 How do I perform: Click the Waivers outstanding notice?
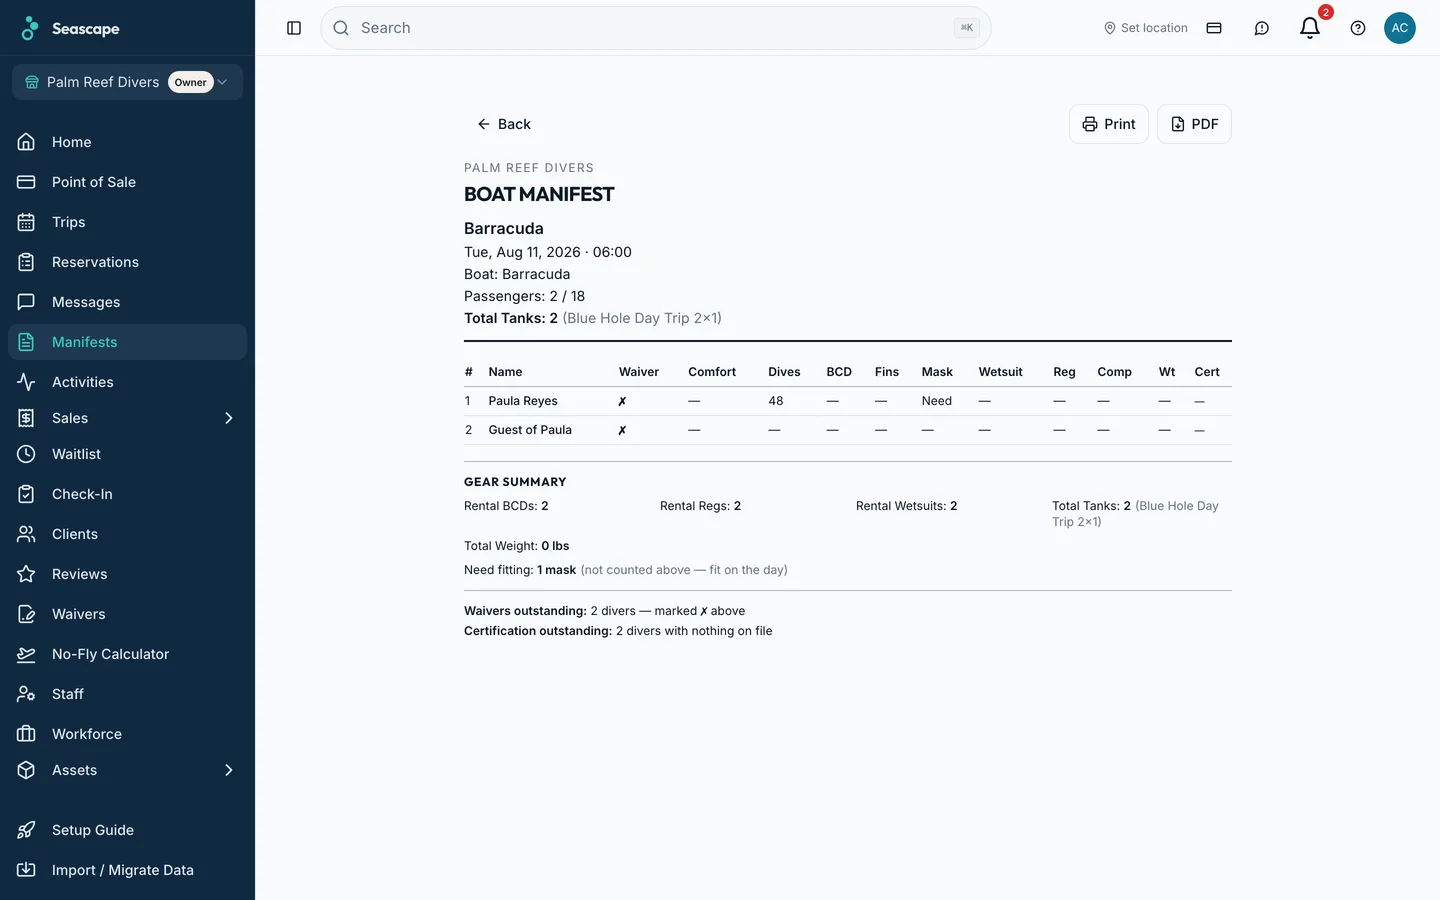coord(605,611)
